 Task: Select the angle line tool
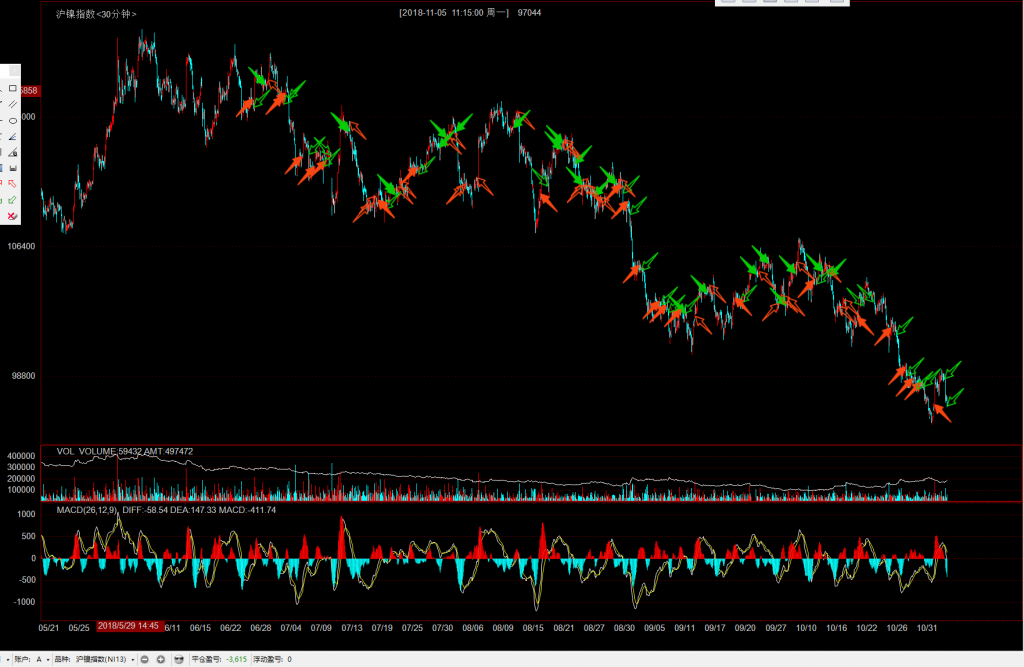coord(12,136)
